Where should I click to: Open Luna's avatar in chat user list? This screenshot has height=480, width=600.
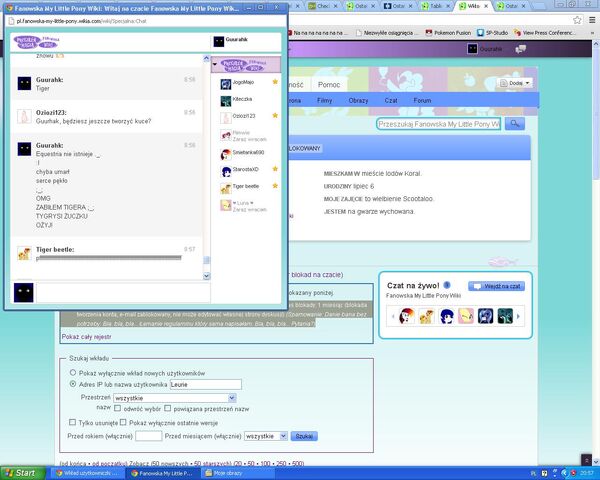(226, 206)
